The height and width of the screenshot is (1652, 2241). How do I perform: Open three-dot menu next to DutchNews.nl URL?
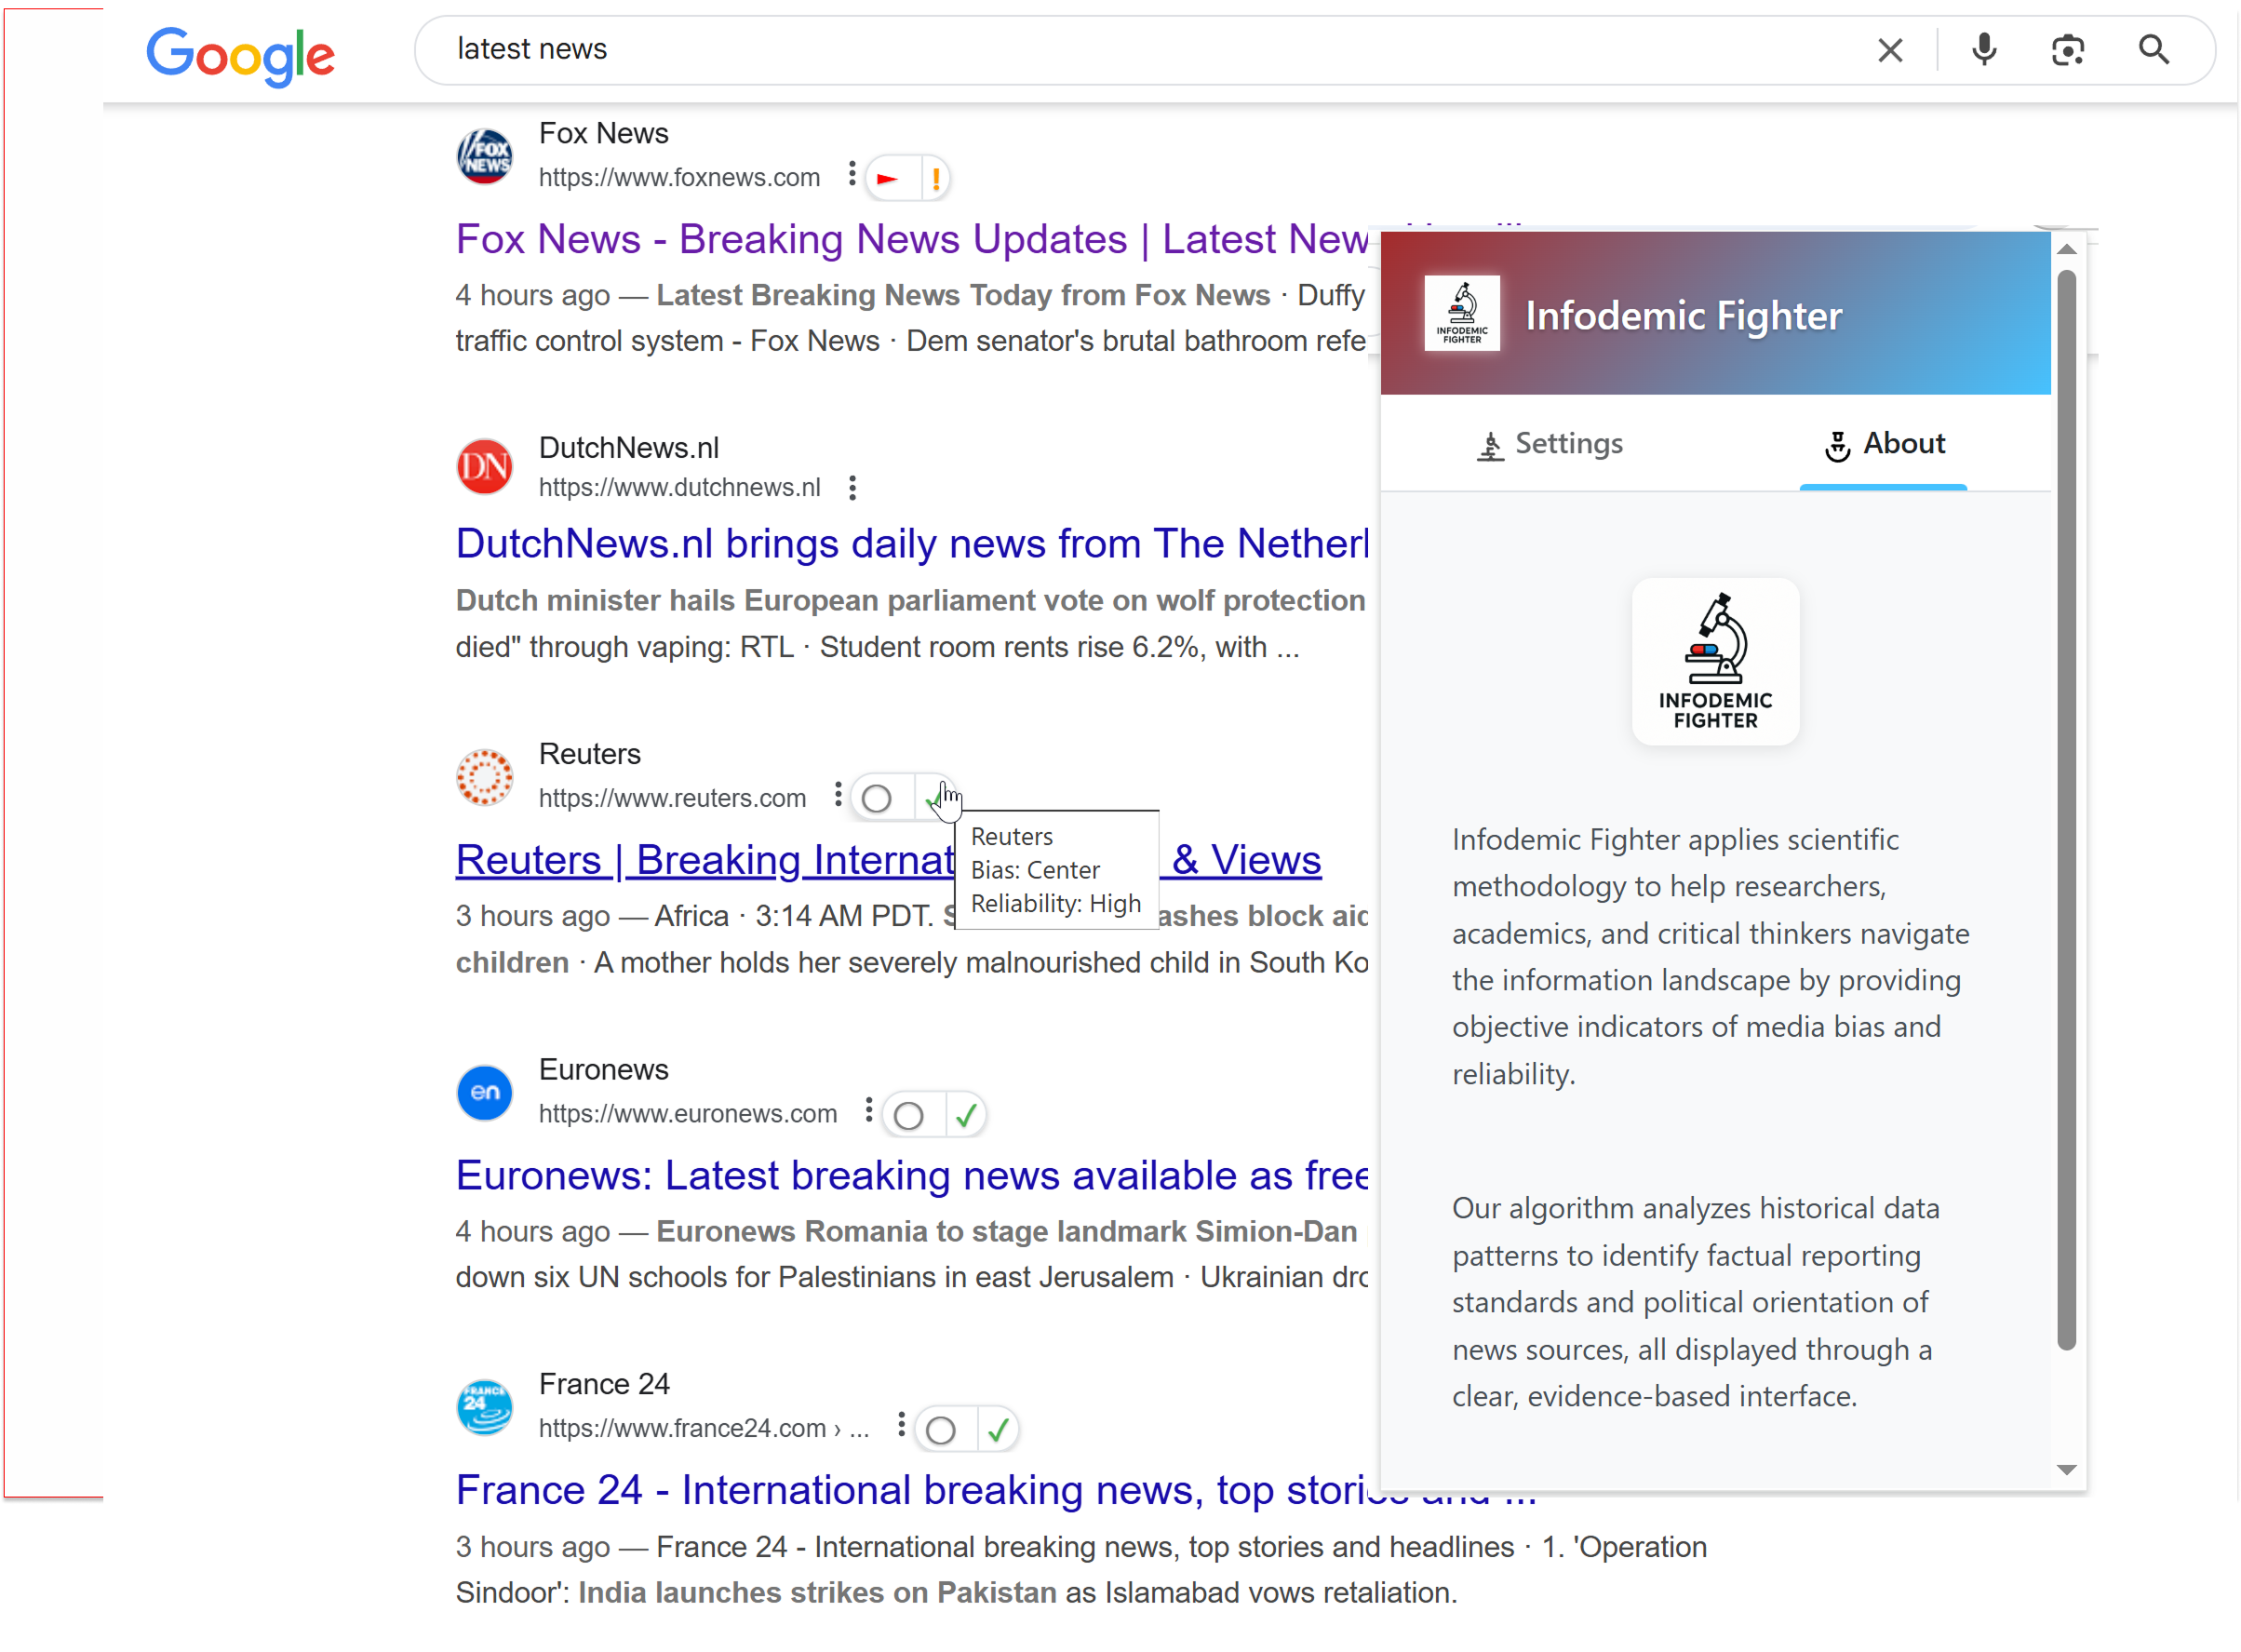point(852,488)
